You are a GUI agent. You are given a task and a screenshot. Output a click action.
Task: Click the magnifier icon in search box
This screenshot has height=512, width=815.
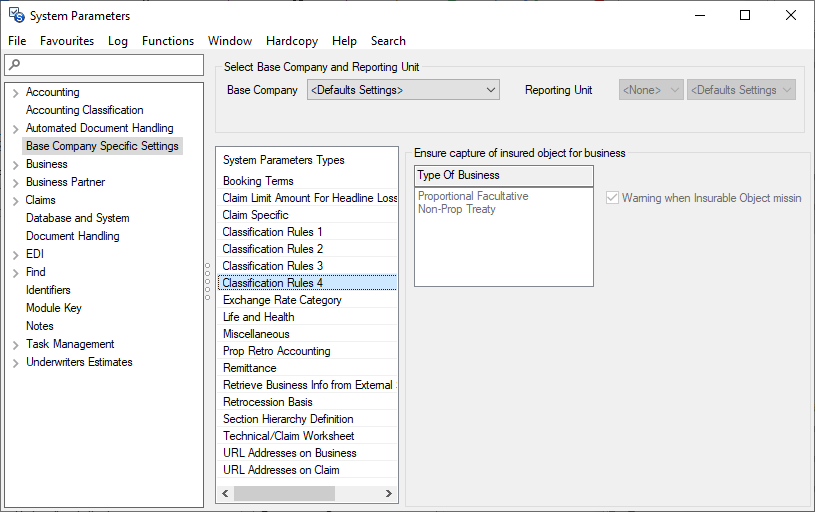pyautogui.click(x=14, y=65)
